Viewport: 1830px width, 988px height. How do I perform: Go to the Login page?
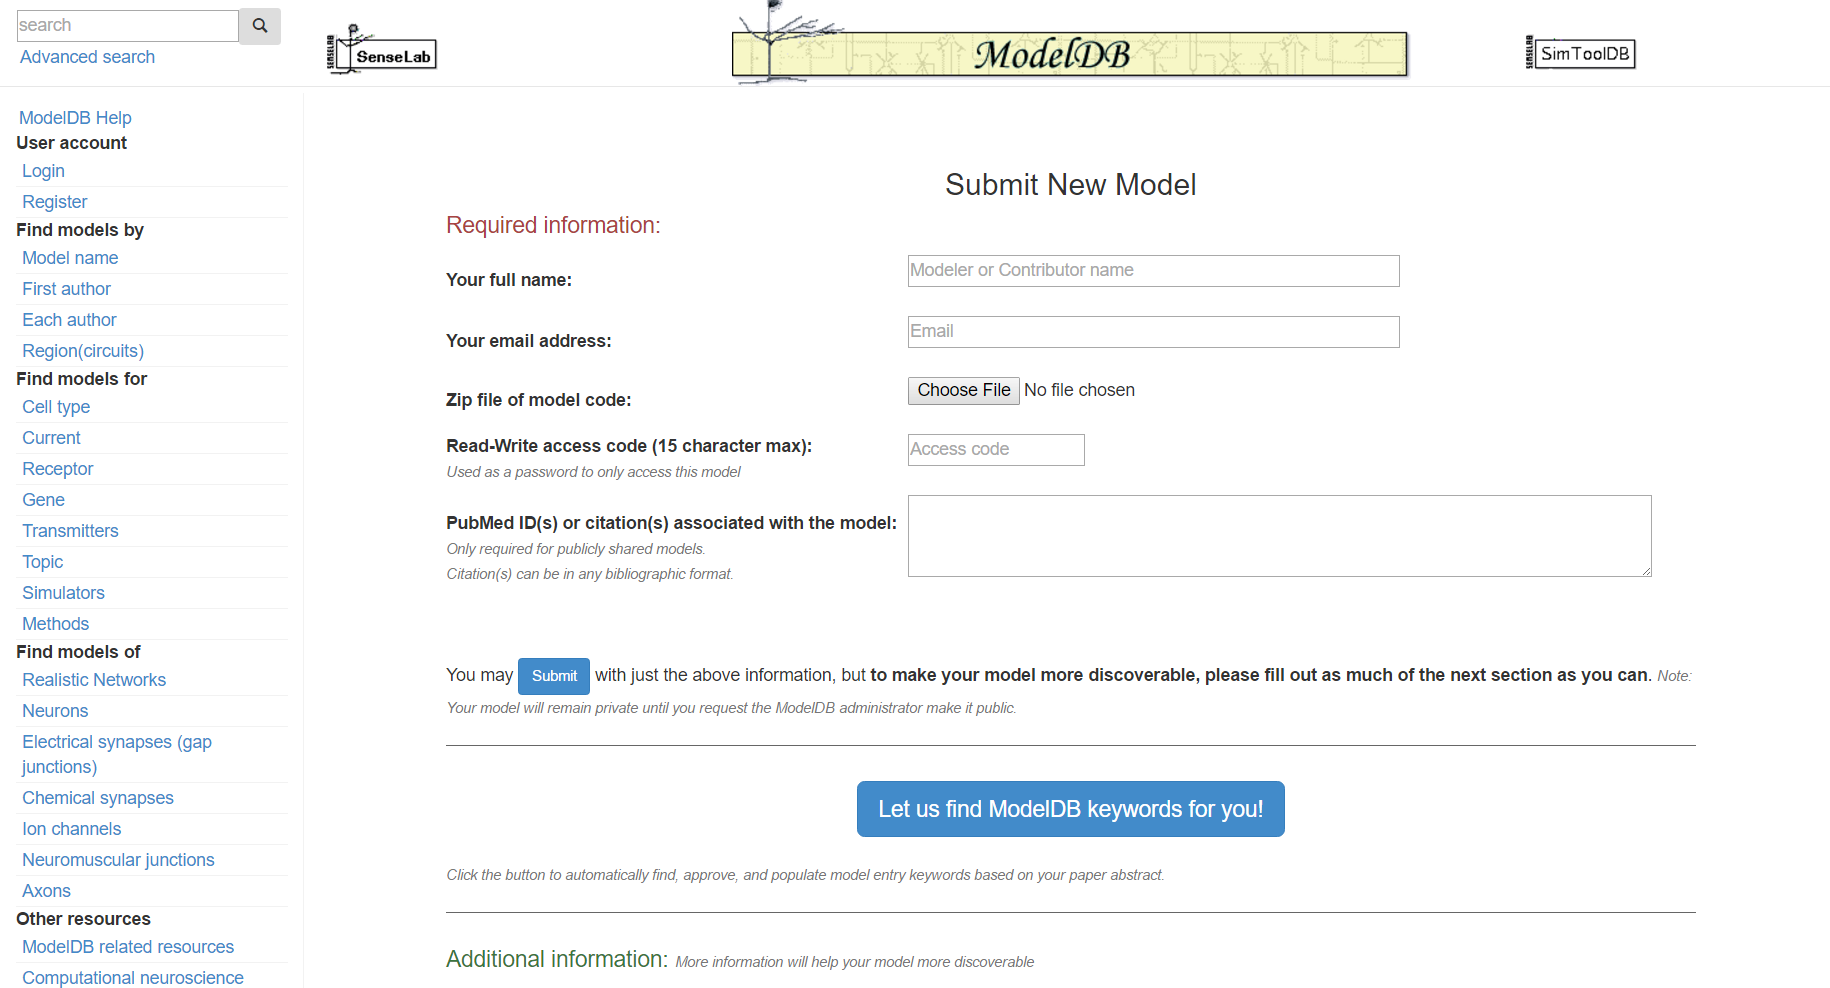pyautogui.click(x=43, y=171)
